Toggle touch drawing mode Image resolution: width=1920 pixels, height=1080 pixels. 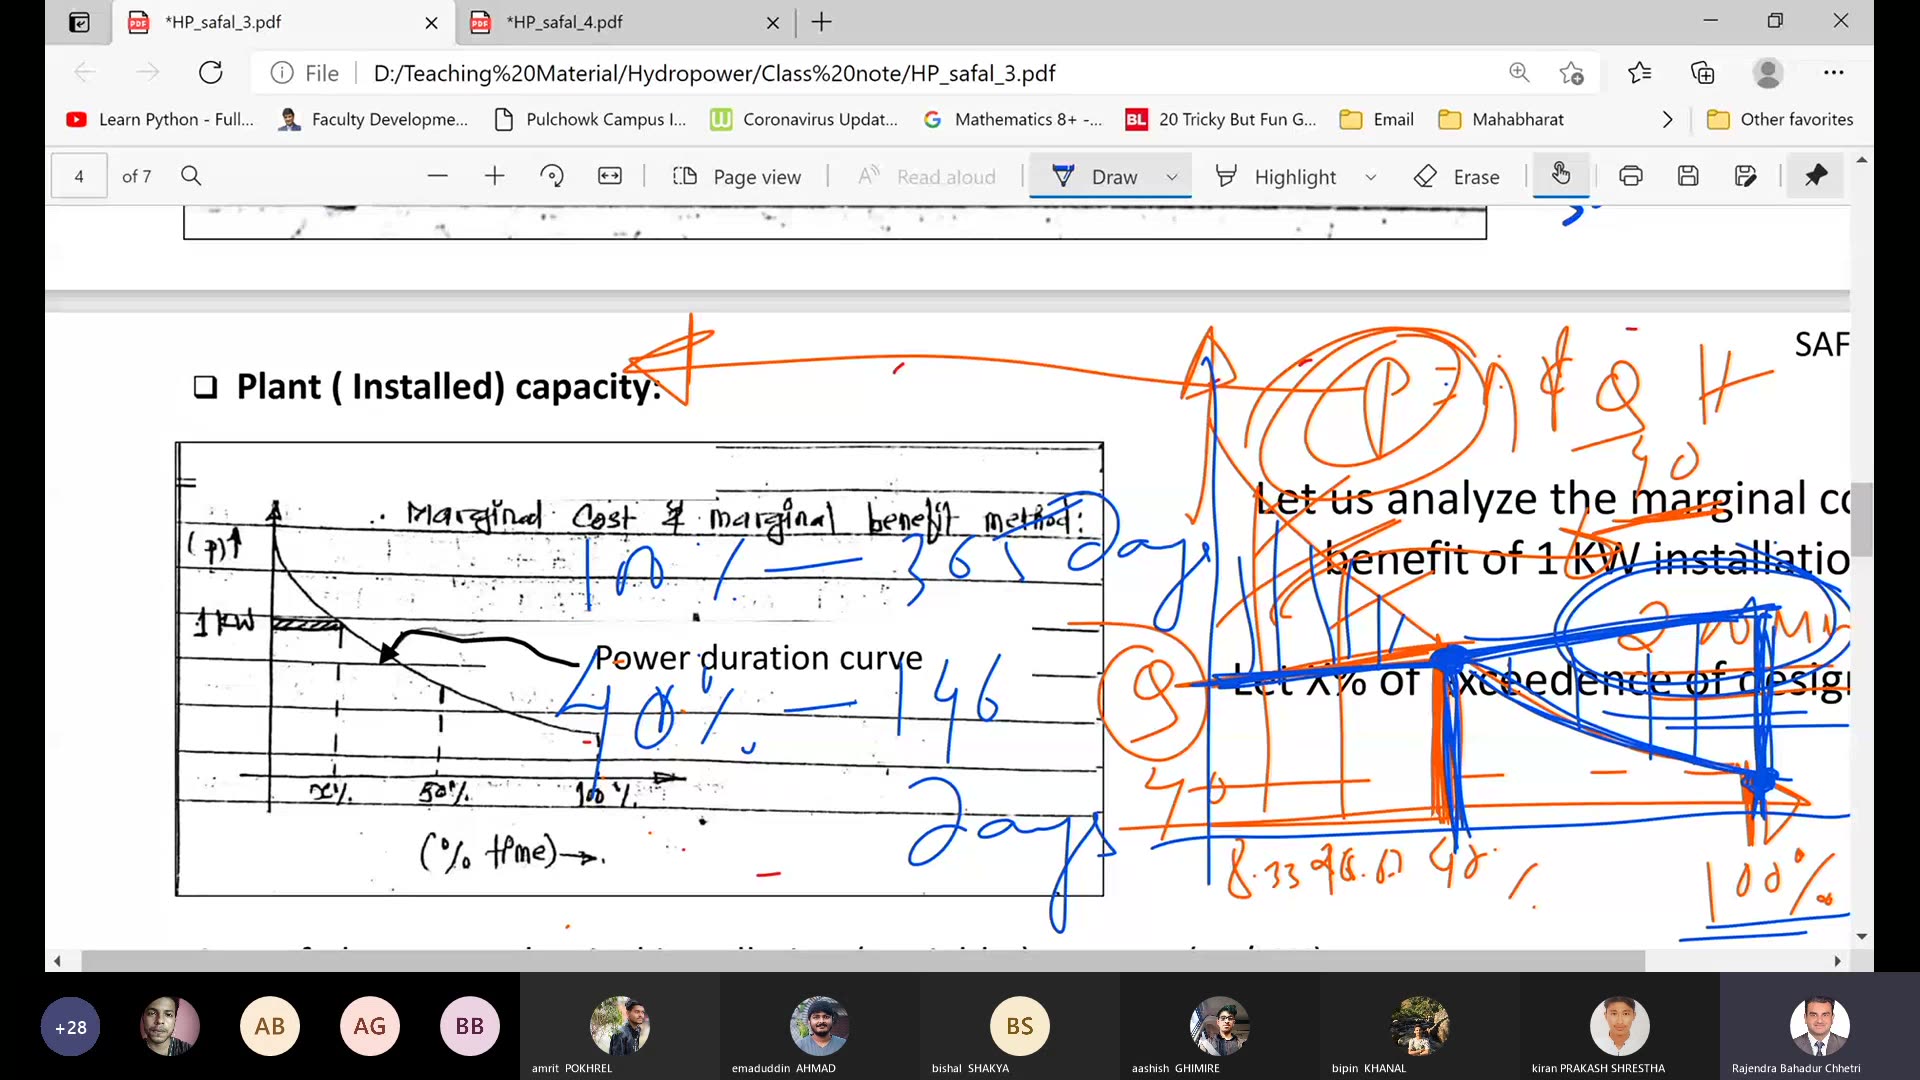point(1561,176)
